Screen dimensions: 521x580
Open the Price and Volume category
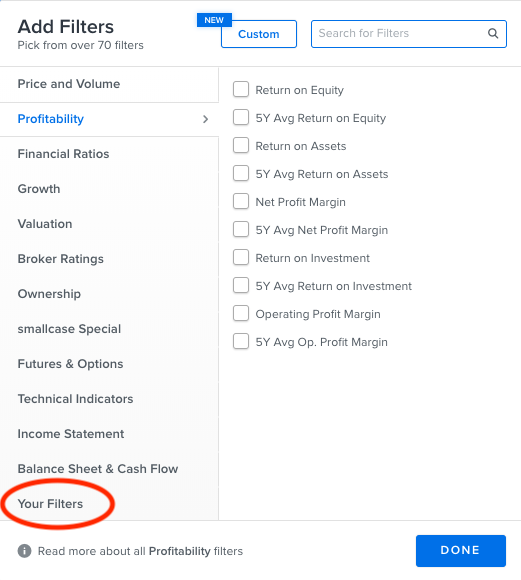click(109, 84)
